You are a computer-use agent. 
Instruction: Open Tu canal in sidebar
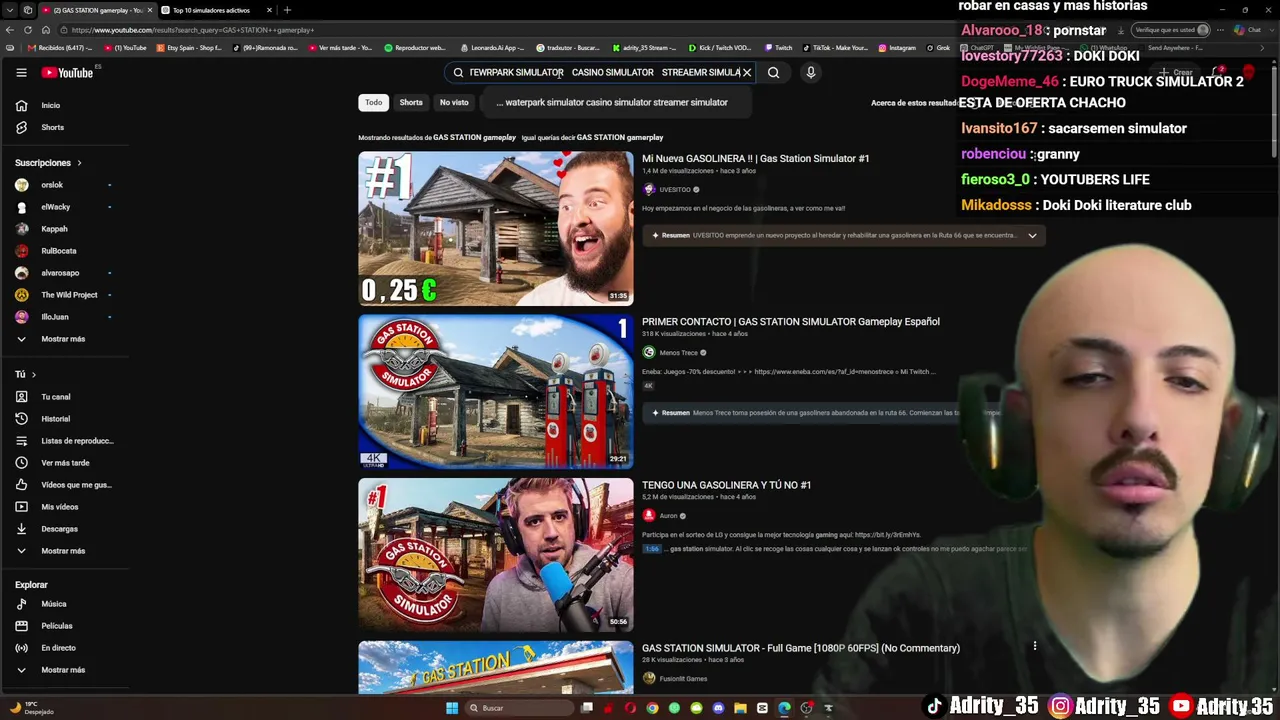point(57,397)
